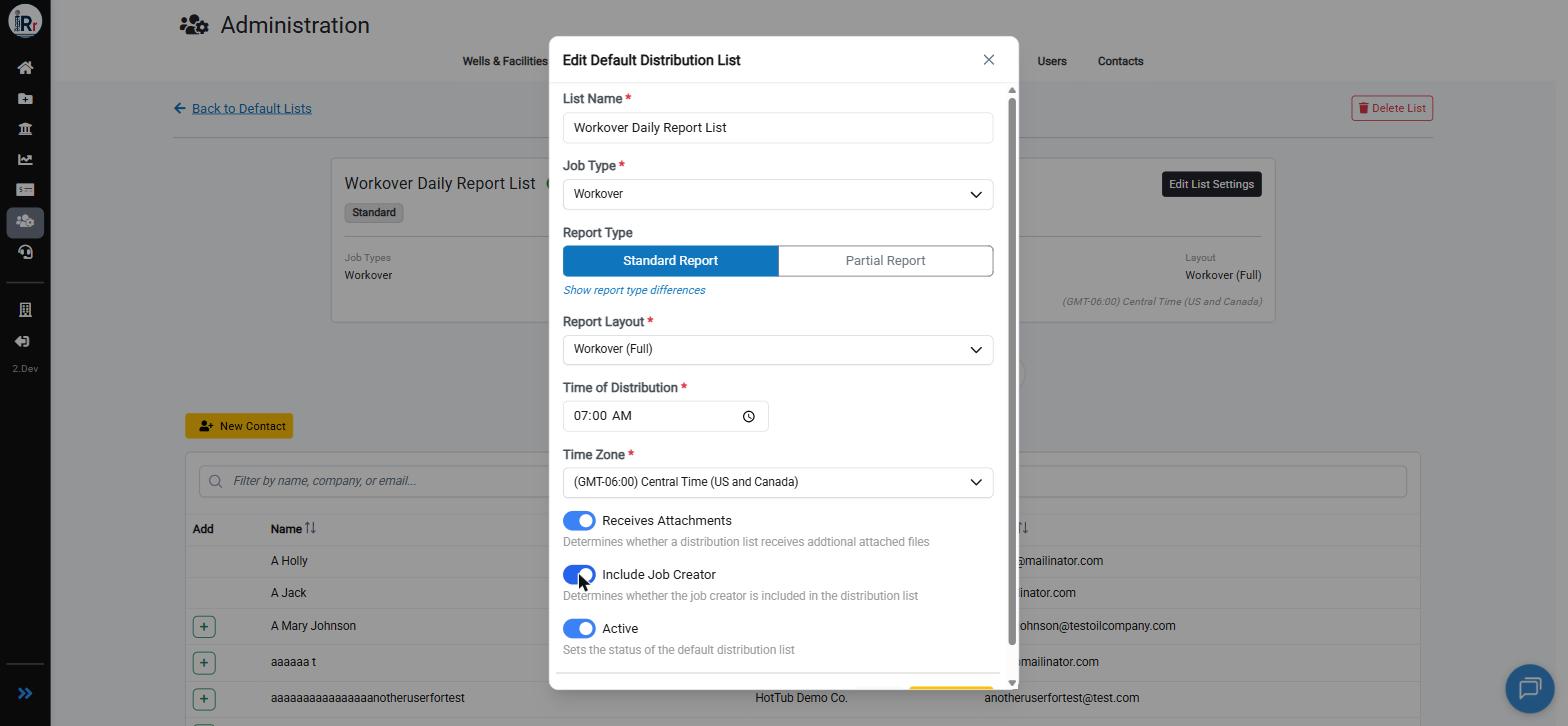The image size is (1568, 726).
Task: Open the chat widget bubble
Action: (1530, 687)
